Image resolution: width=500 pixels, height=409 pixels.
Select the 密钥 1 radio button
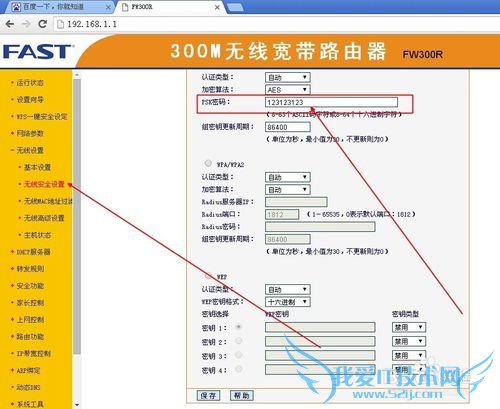(x=238, y=327)
